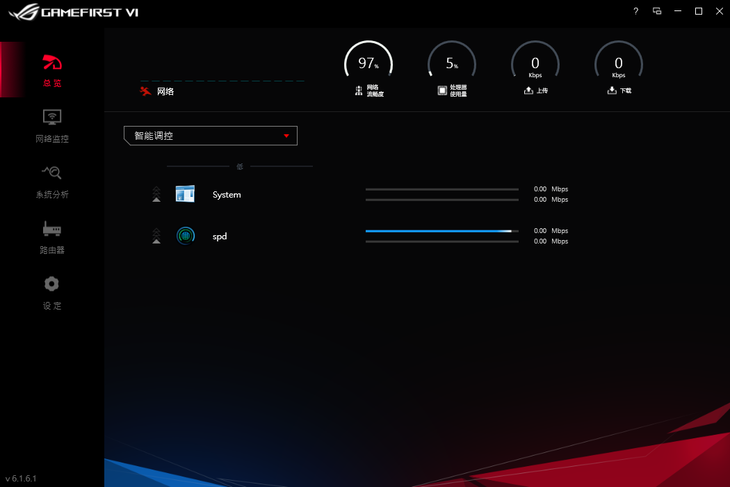Click the 5% processor usage gauge
730x487 pixels.
point(451,64)
